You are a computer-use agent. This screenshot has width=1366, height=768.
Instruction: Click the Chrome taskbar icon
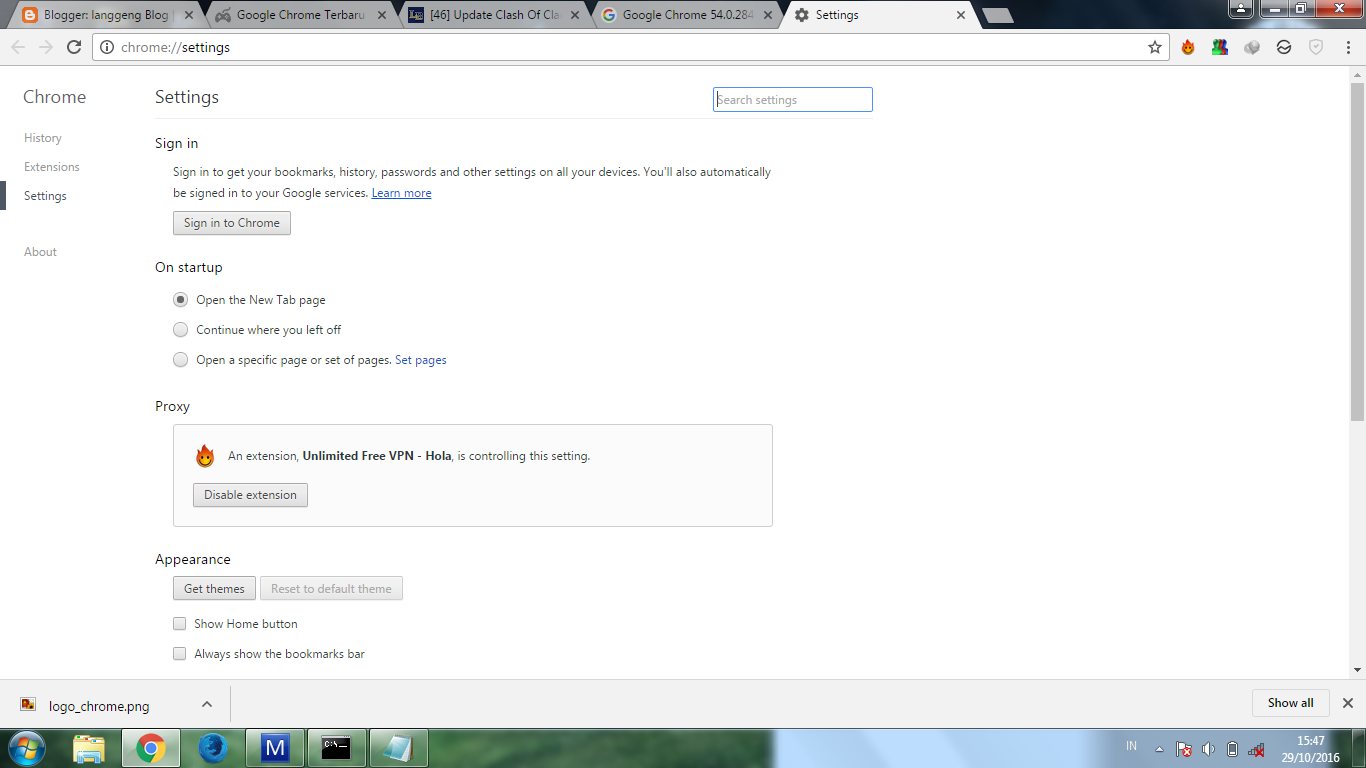(151, 748)
